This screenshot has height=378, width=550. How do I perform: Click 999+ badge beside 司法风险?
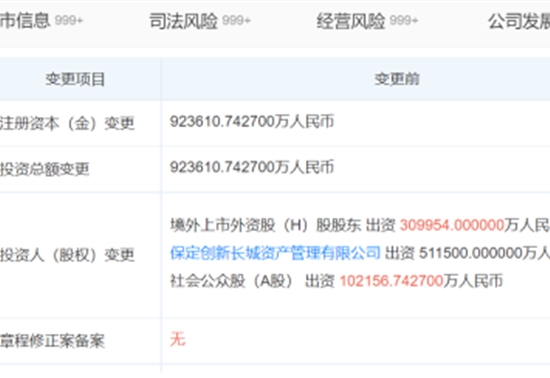(236, 21)
